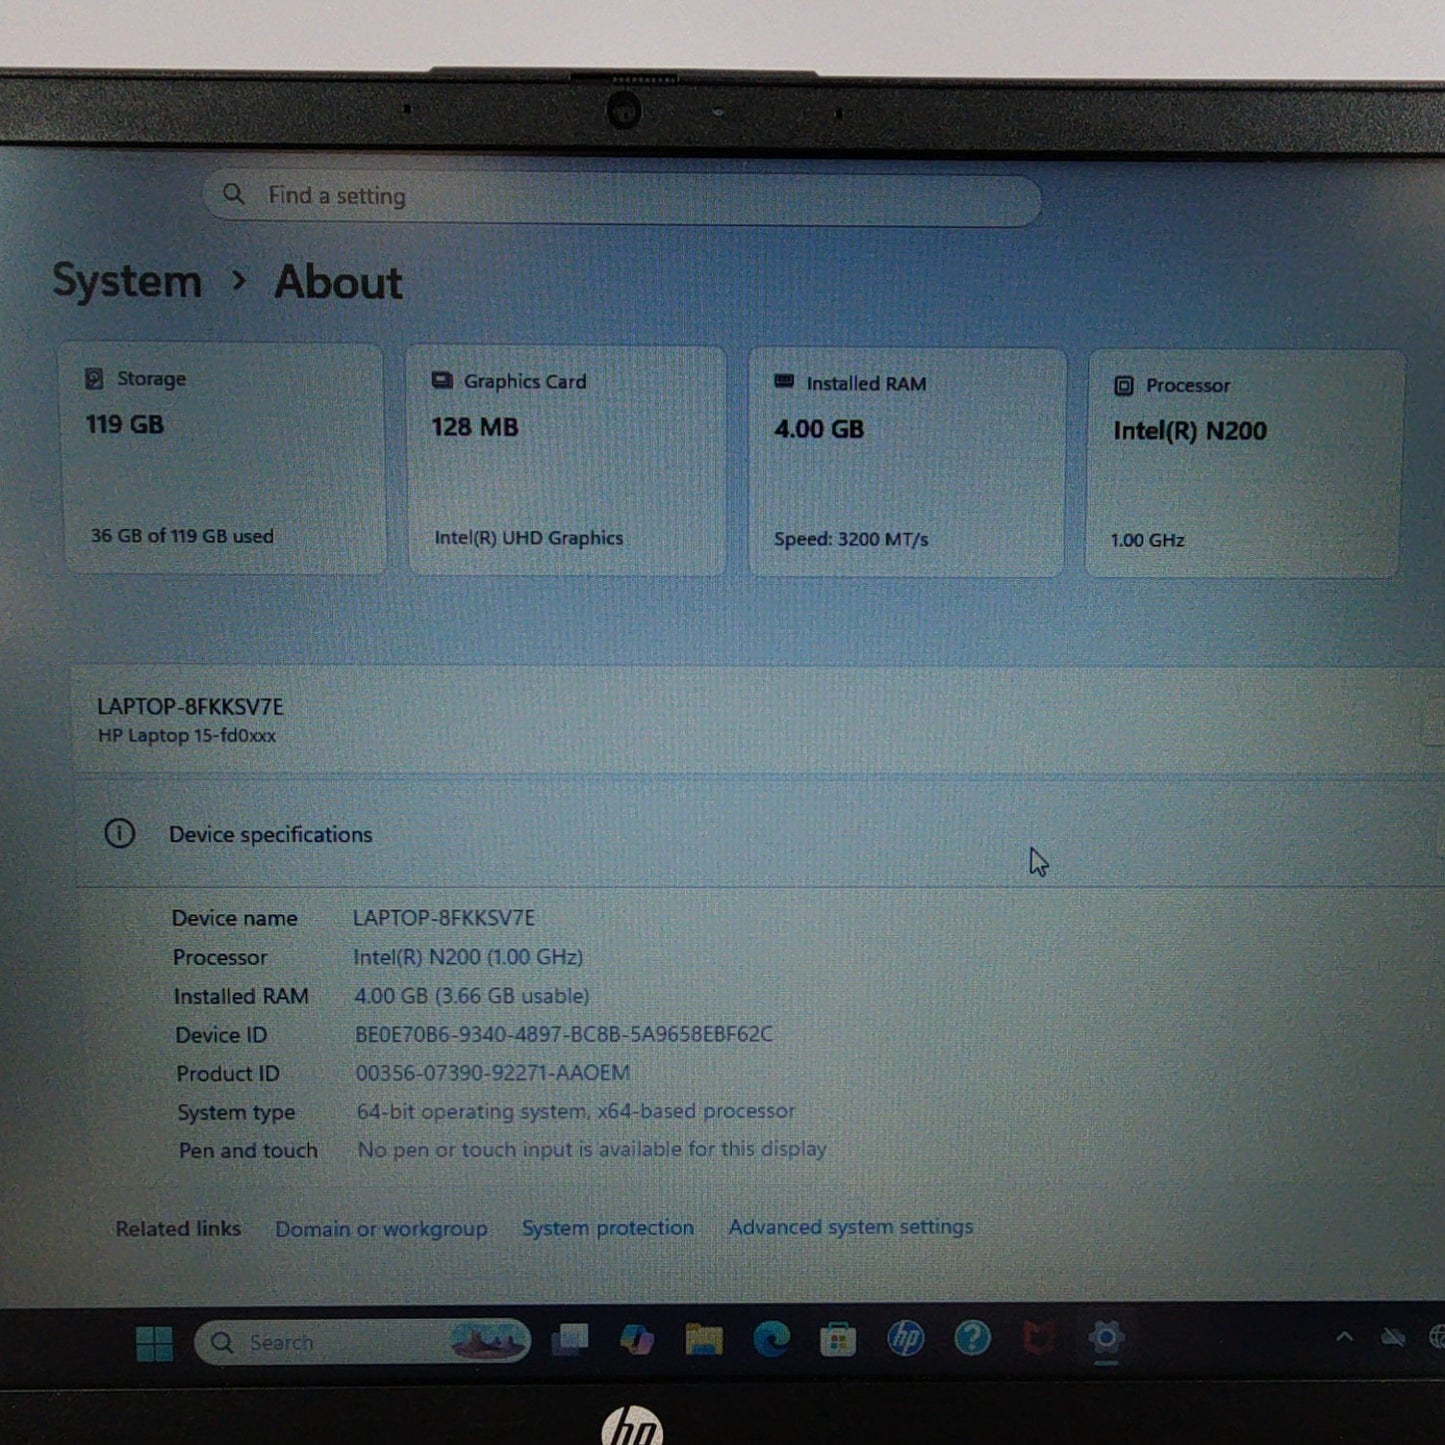Click the taskbar Search box
The width and height of the screenshot is (1445, 1445).
(362, 1342)
